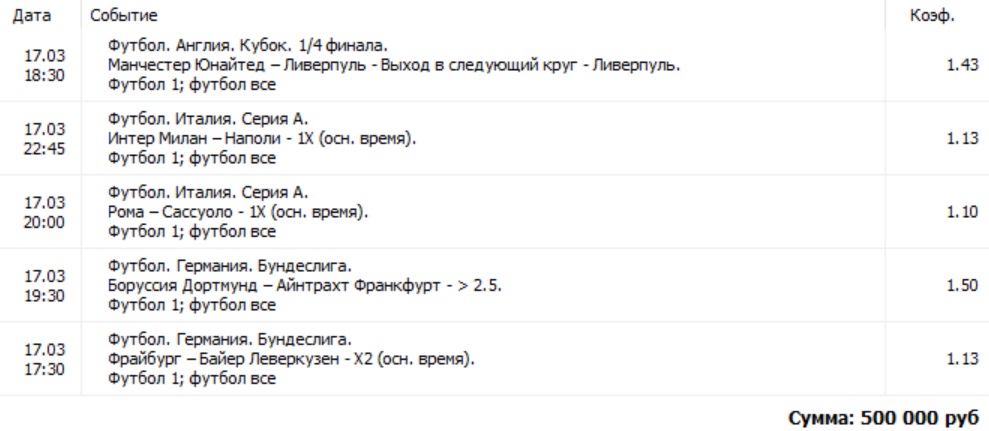Image resolution: width=989 pixels, height=431 pixels.
Task: Click coefficient 1.43 for the Liverpool bet
Action: click(x=963, y=65)
